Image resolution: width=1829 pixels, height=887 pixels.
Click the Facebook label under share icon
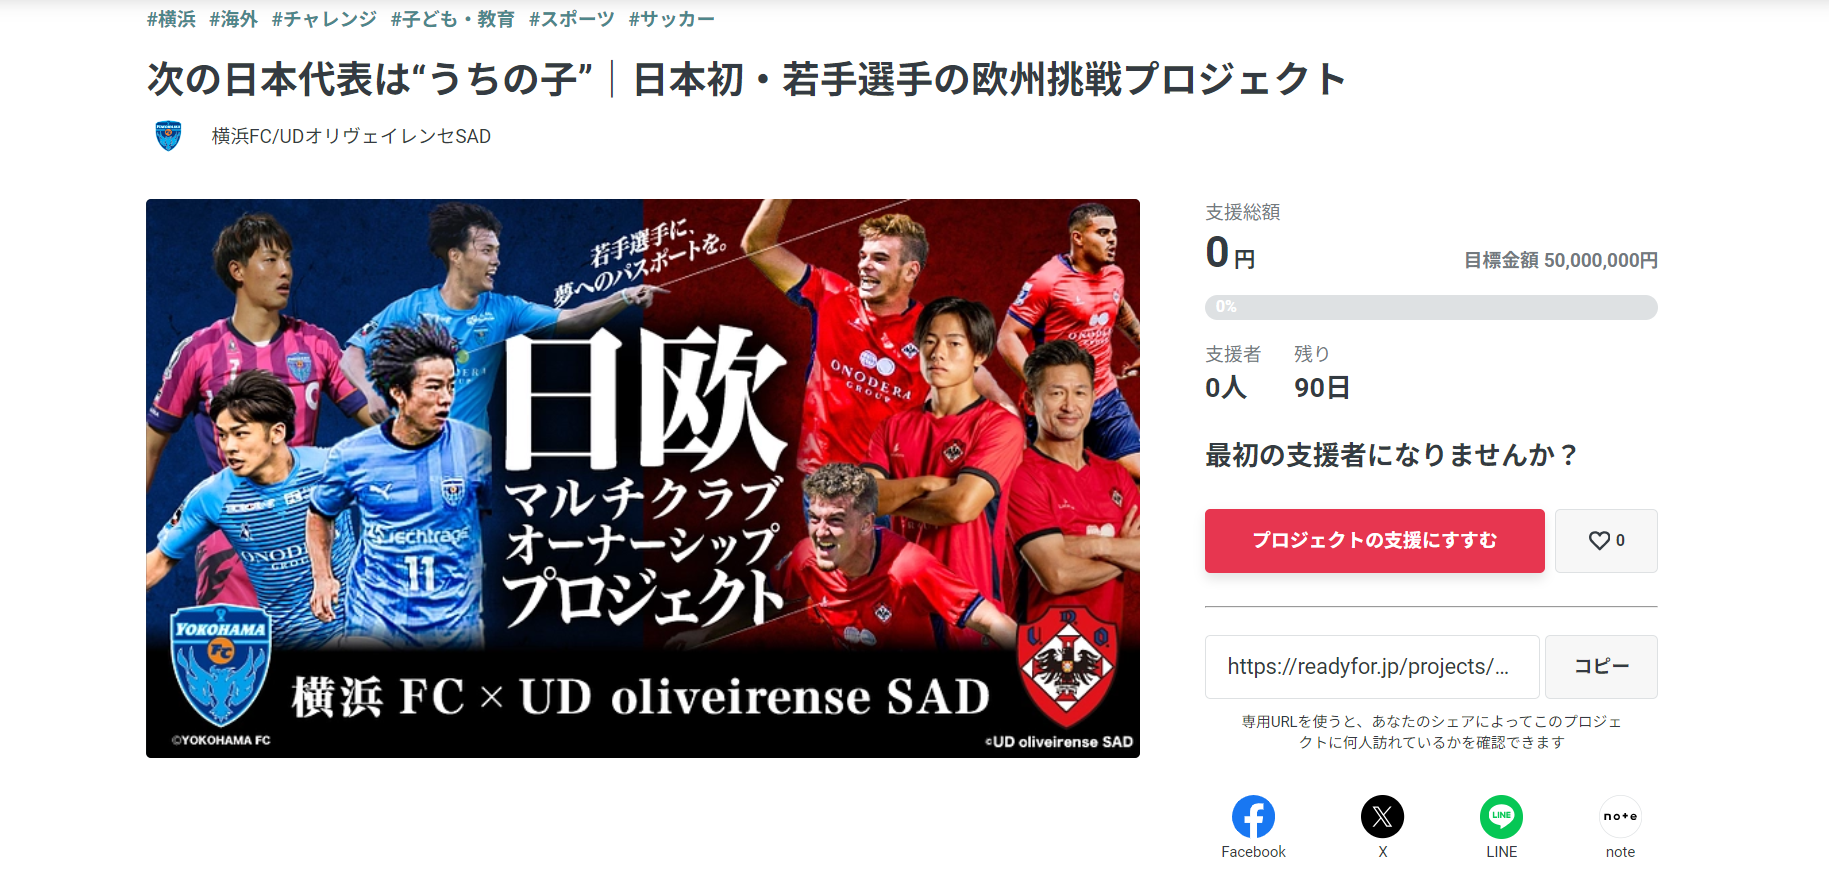coord(1253,852)
